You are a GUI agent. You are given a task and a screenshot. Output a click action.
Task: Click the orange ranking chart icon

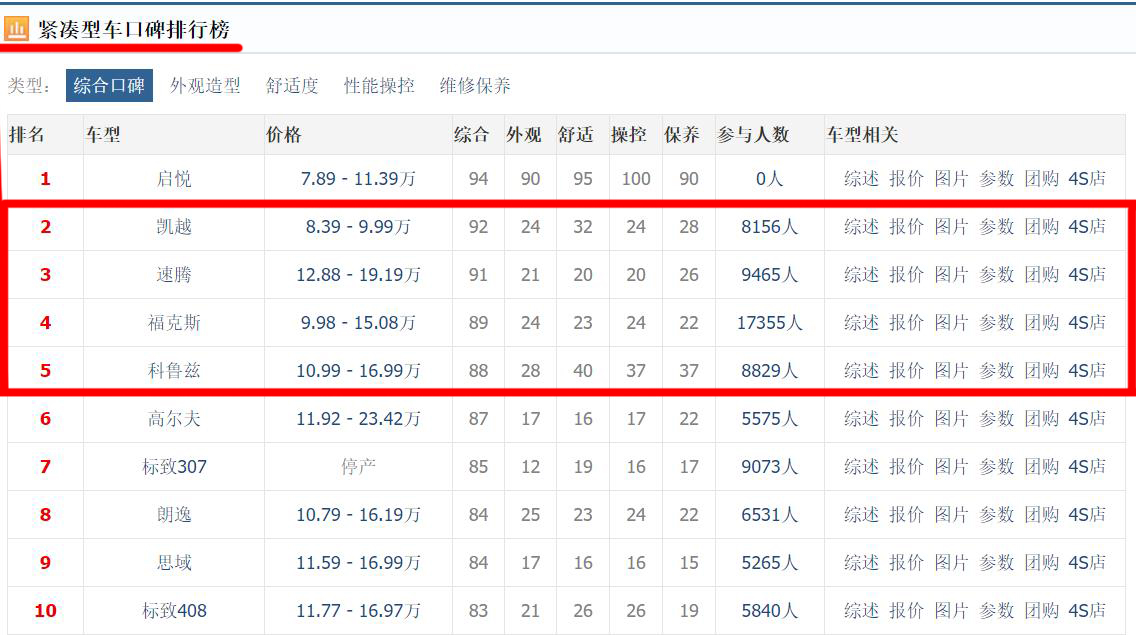click(16, 29)
